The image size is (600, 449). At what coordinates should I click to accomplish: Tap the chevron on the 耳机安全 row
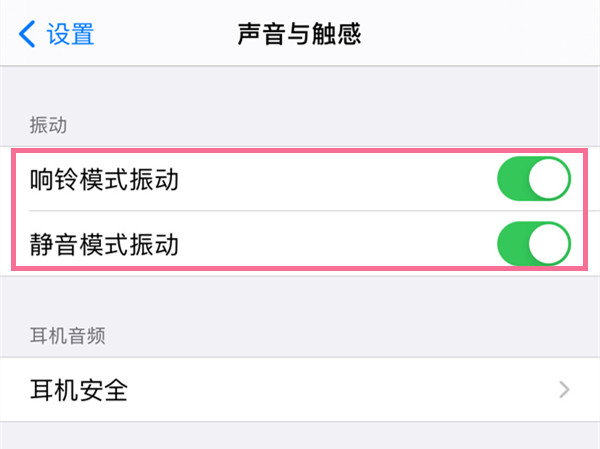pos(565,389)
